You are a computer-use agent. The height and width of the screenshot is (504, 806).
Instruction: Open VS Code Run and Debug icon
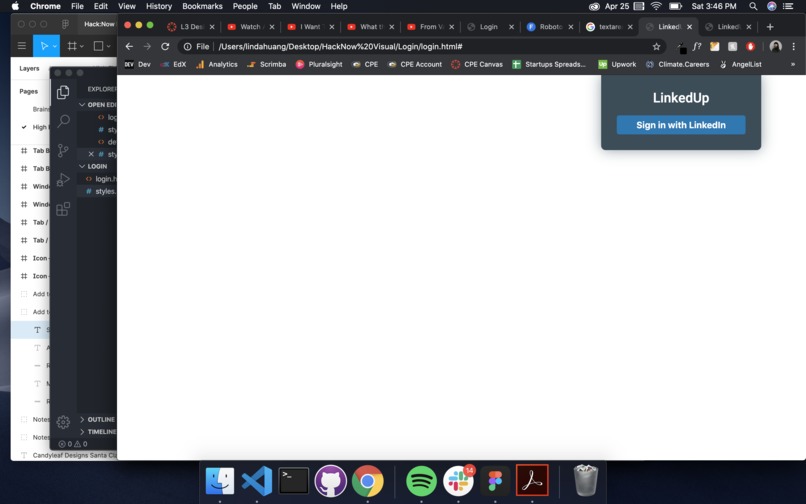pyautogui.click(x=63, y=179)
